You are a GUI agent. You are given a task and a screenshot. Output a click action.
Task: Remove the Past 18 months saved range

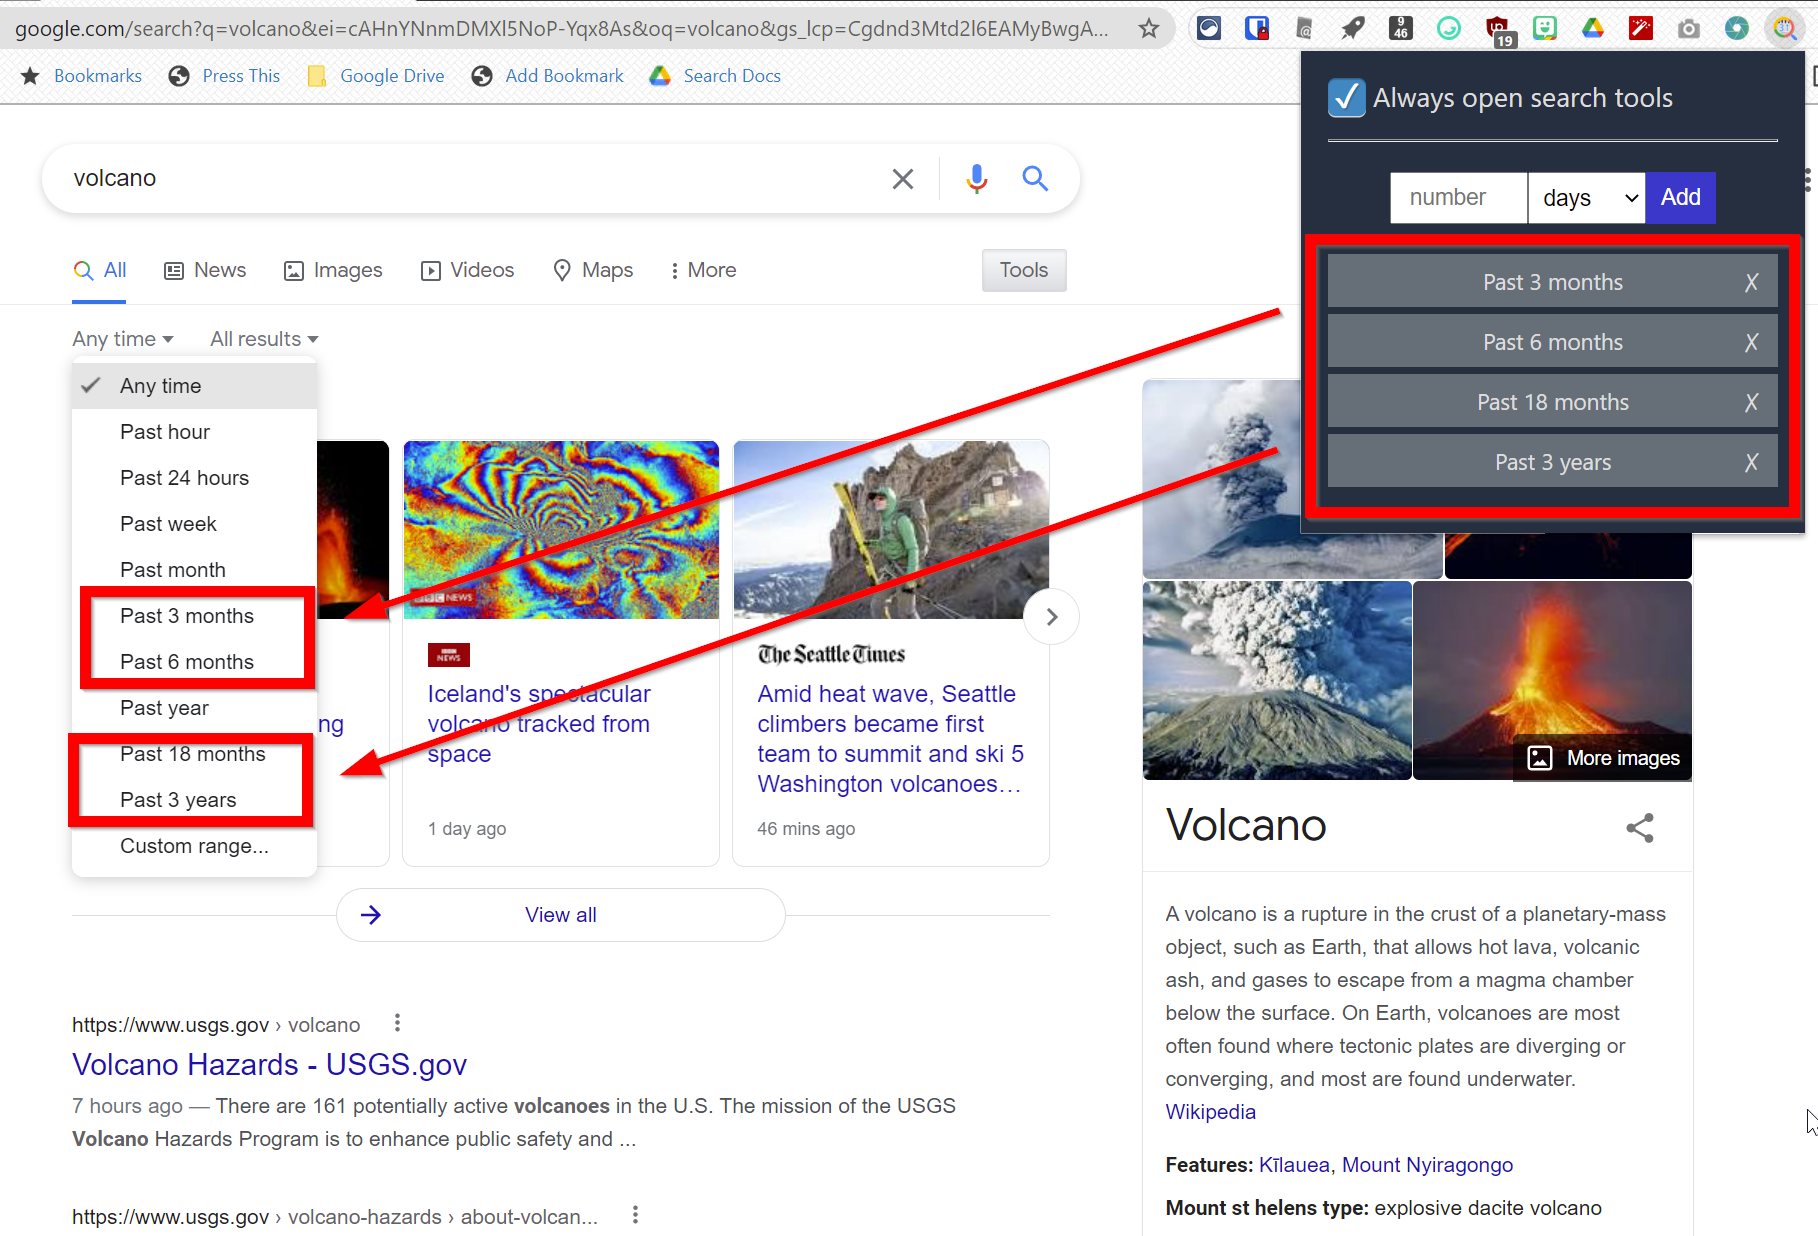pos(1751,402)
